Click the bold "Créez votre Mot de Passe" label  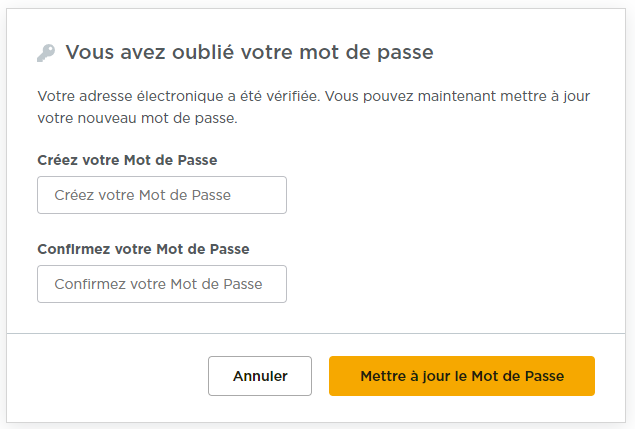127,160
